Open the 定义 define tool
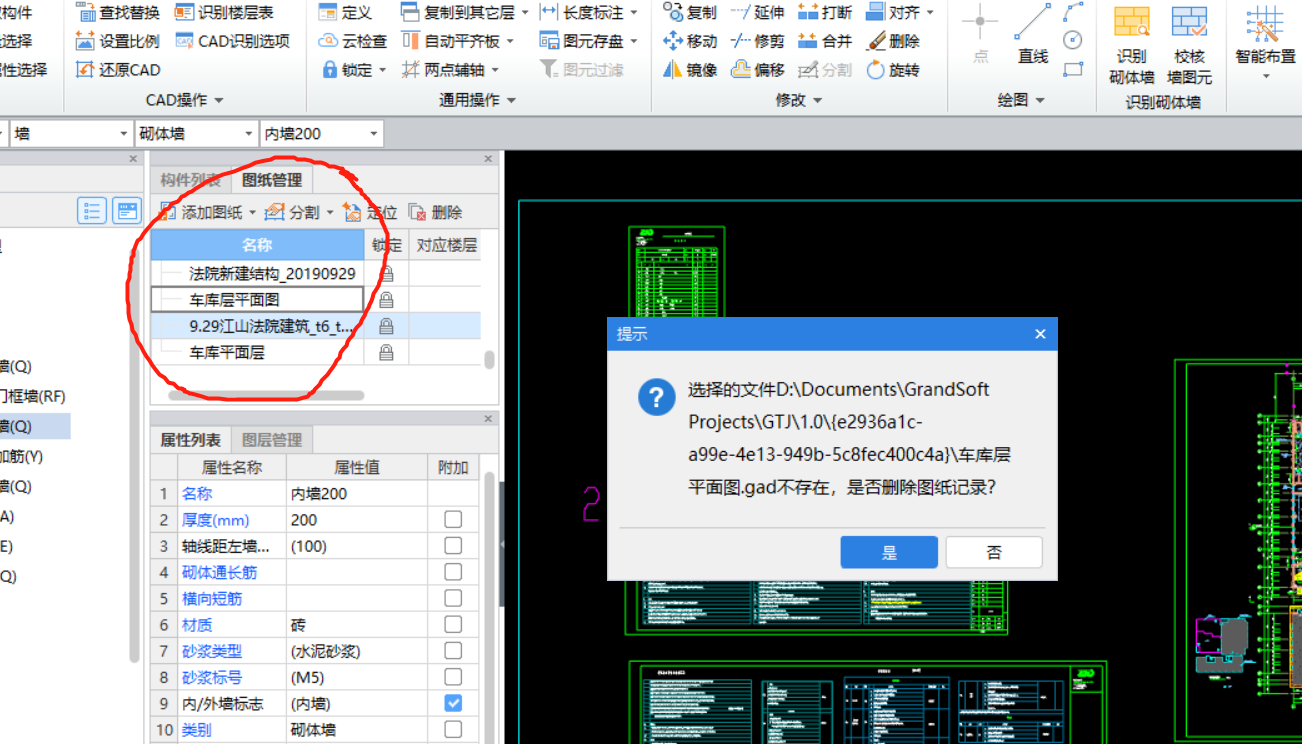This screenshot has width=1302, height=744. point(345,12)
